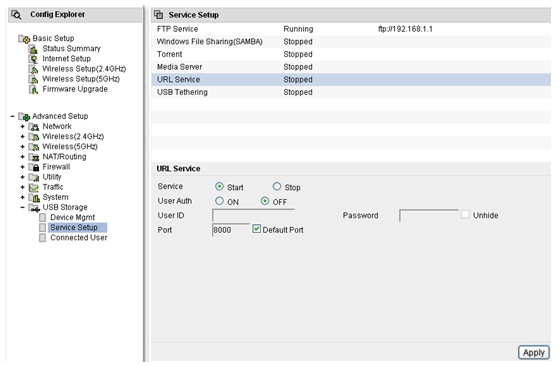Expand the NAT/Routing tree node
This screenshot has width=559, height=365.
tap(22, 157)
